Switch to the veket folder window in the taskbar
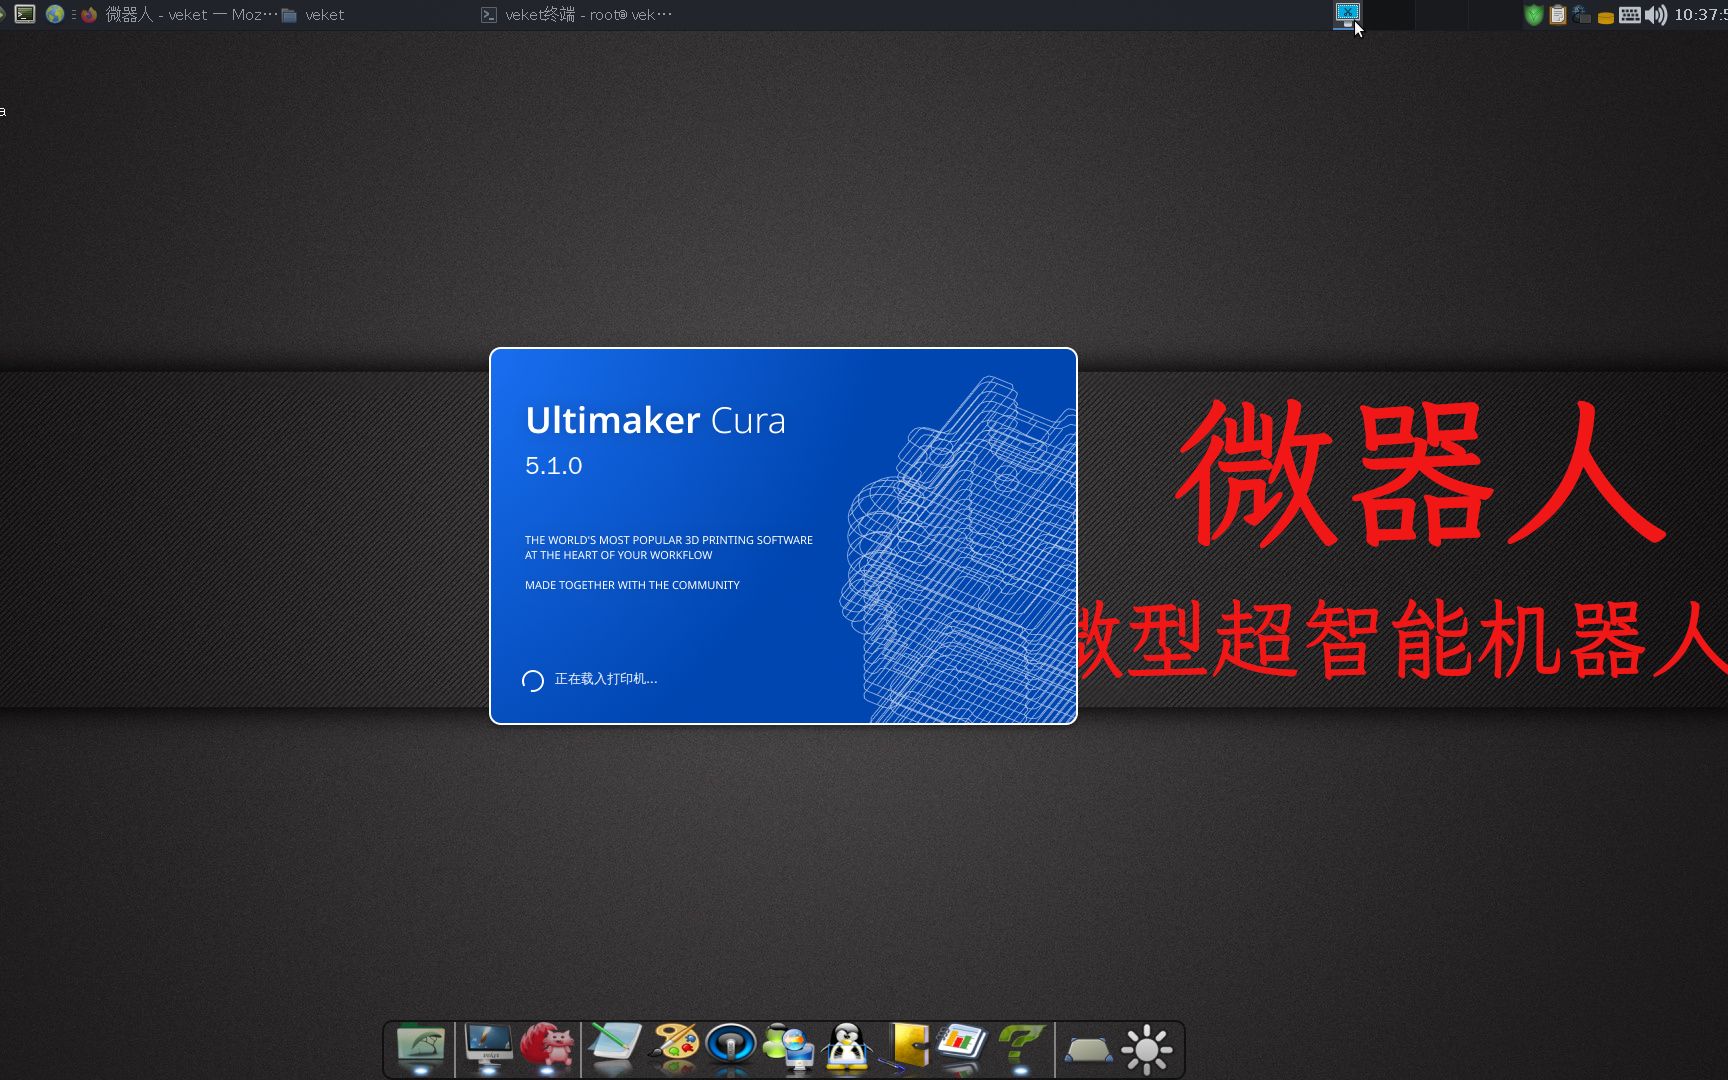Image resolution: width=1728 pixels, height=1080 pixels. 313,14
